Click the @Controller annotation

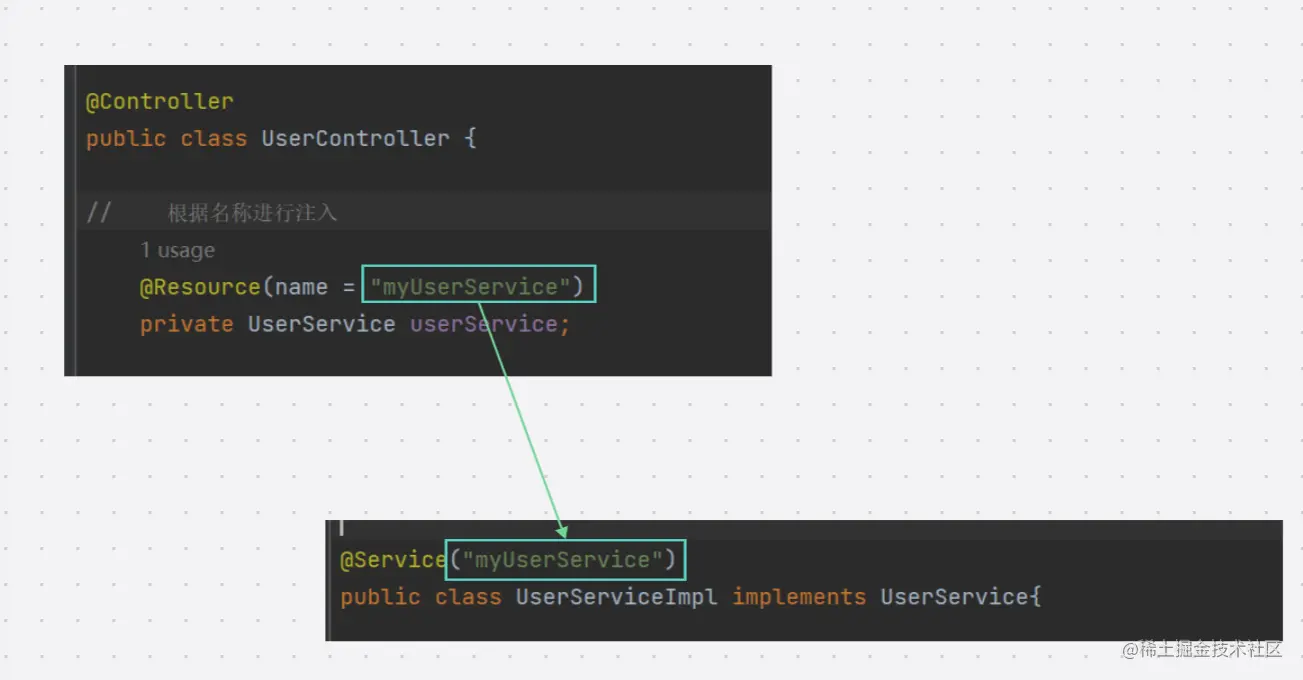pos(160,102)
